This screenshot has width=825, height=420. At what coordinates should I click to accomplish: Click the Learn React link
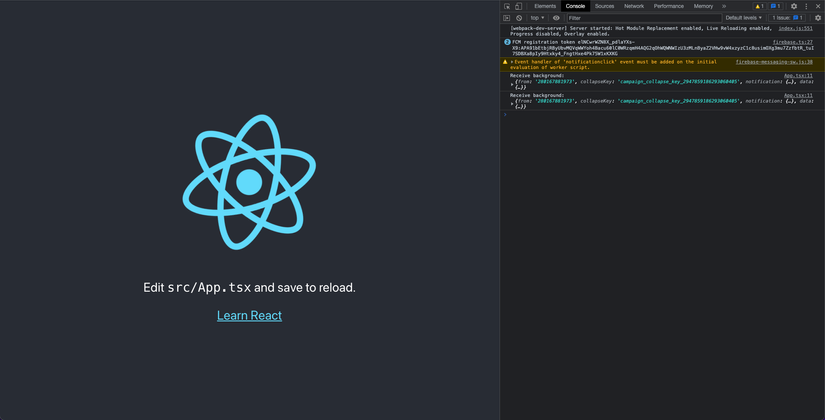click(249, 315)
